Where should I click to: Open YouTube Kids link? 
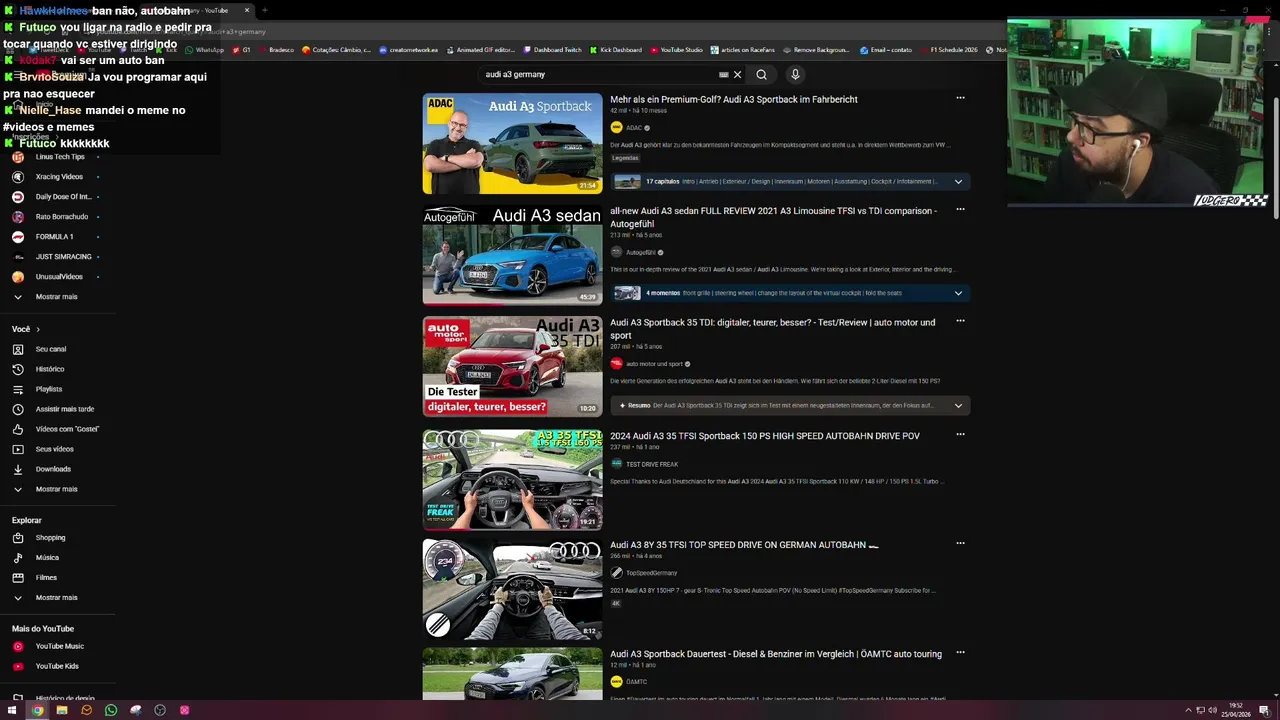click(x=57, y=666)
